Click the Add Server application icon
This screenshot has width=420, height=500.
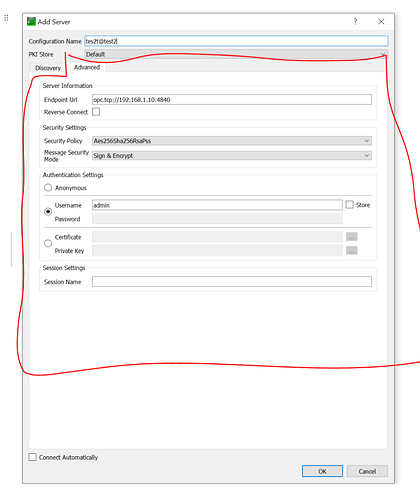click(x=31, y=22)
